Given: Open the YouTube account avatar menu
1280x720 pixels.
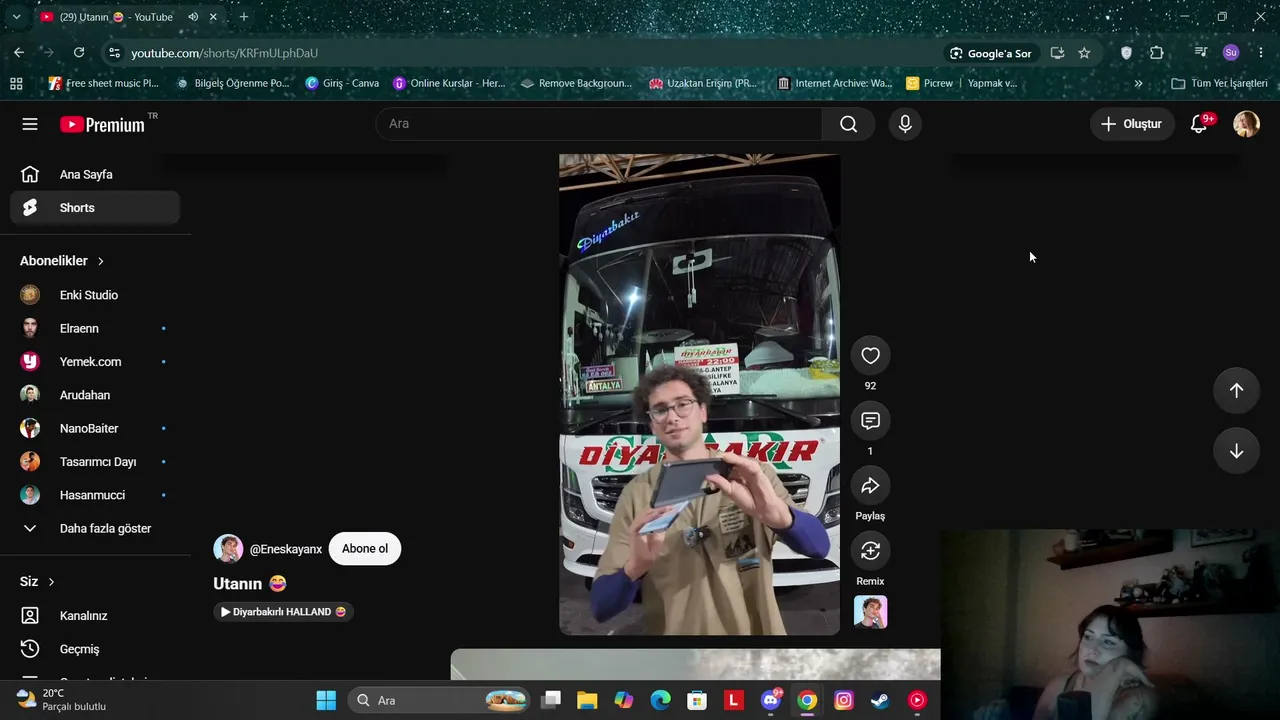Looking at the screenshot, I should (1246, 124).
